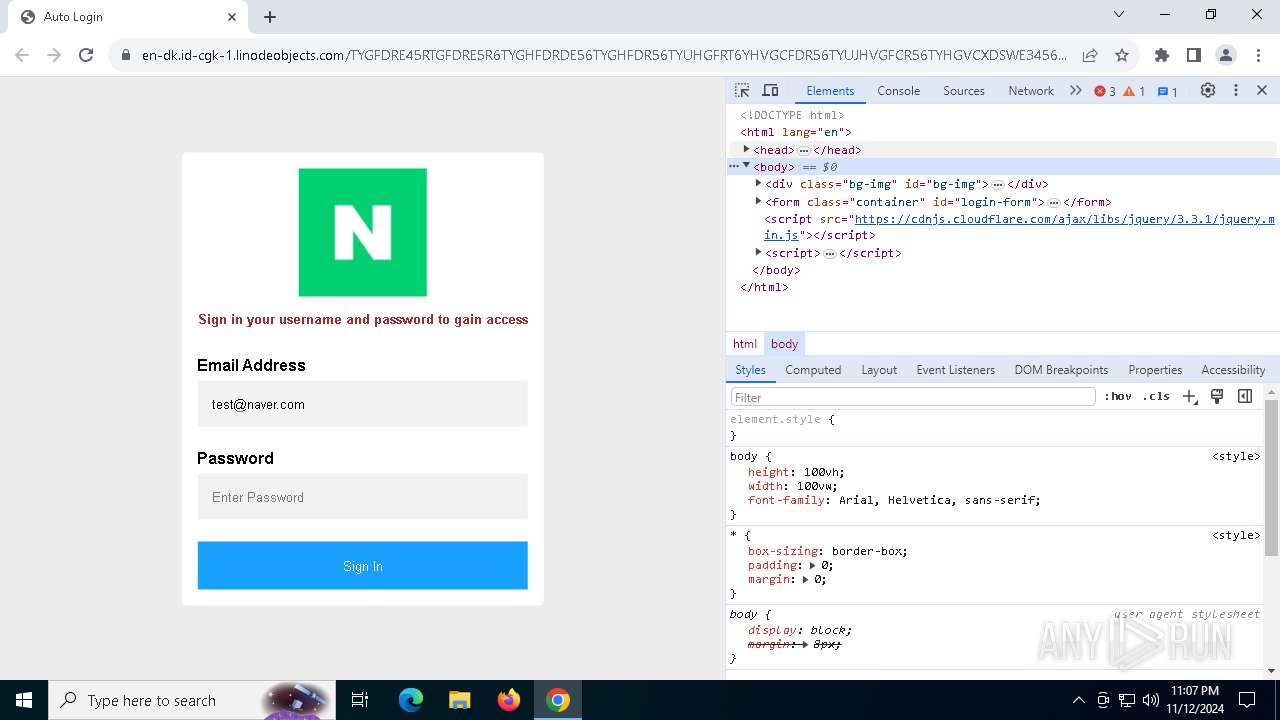Share this page icon in address bar

(x=1090, y=55)
